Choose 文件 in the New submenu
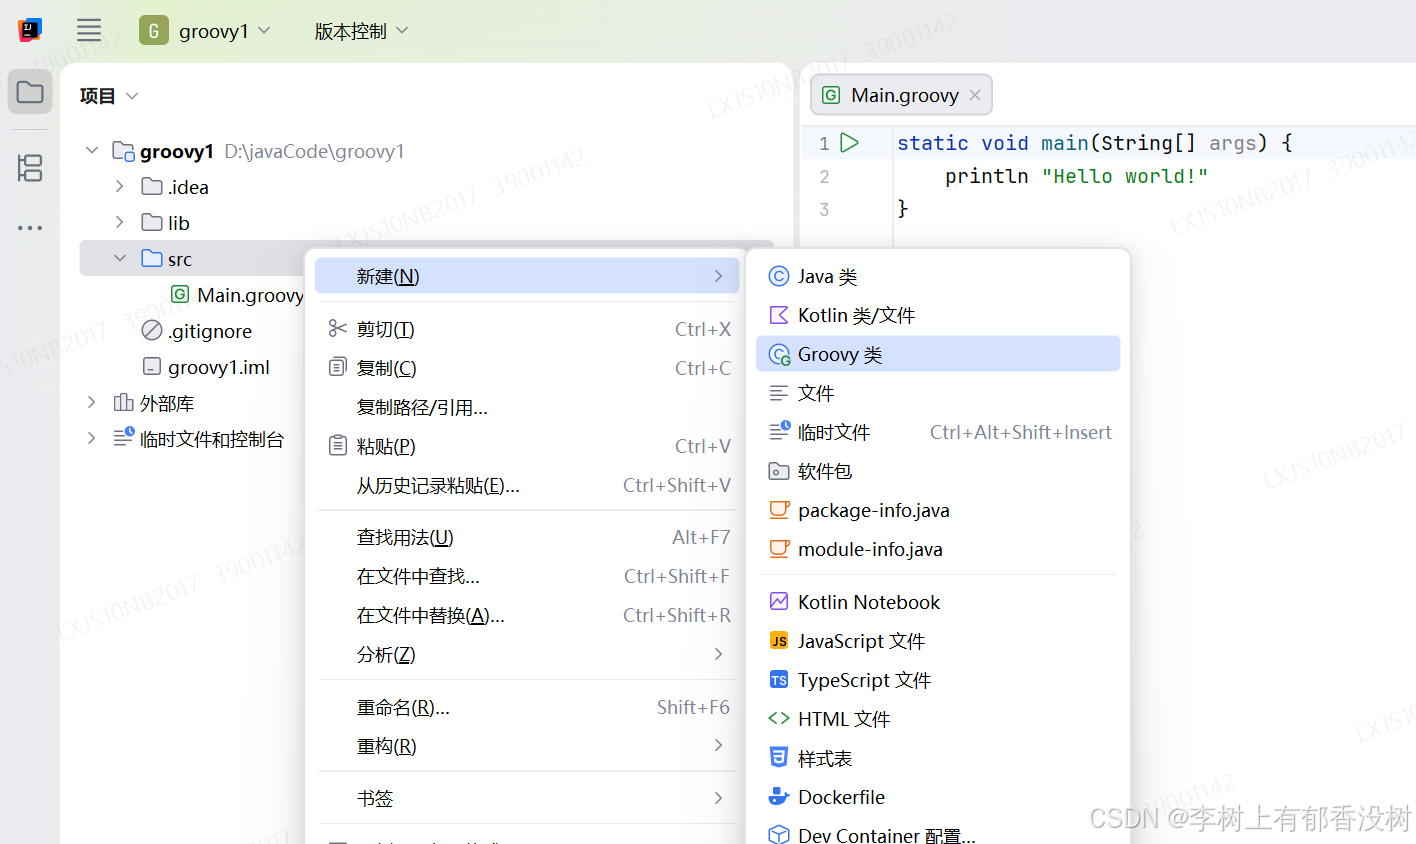Viewport: 1416px width, 844px height. pyautogui.click(x=938, y=393)
